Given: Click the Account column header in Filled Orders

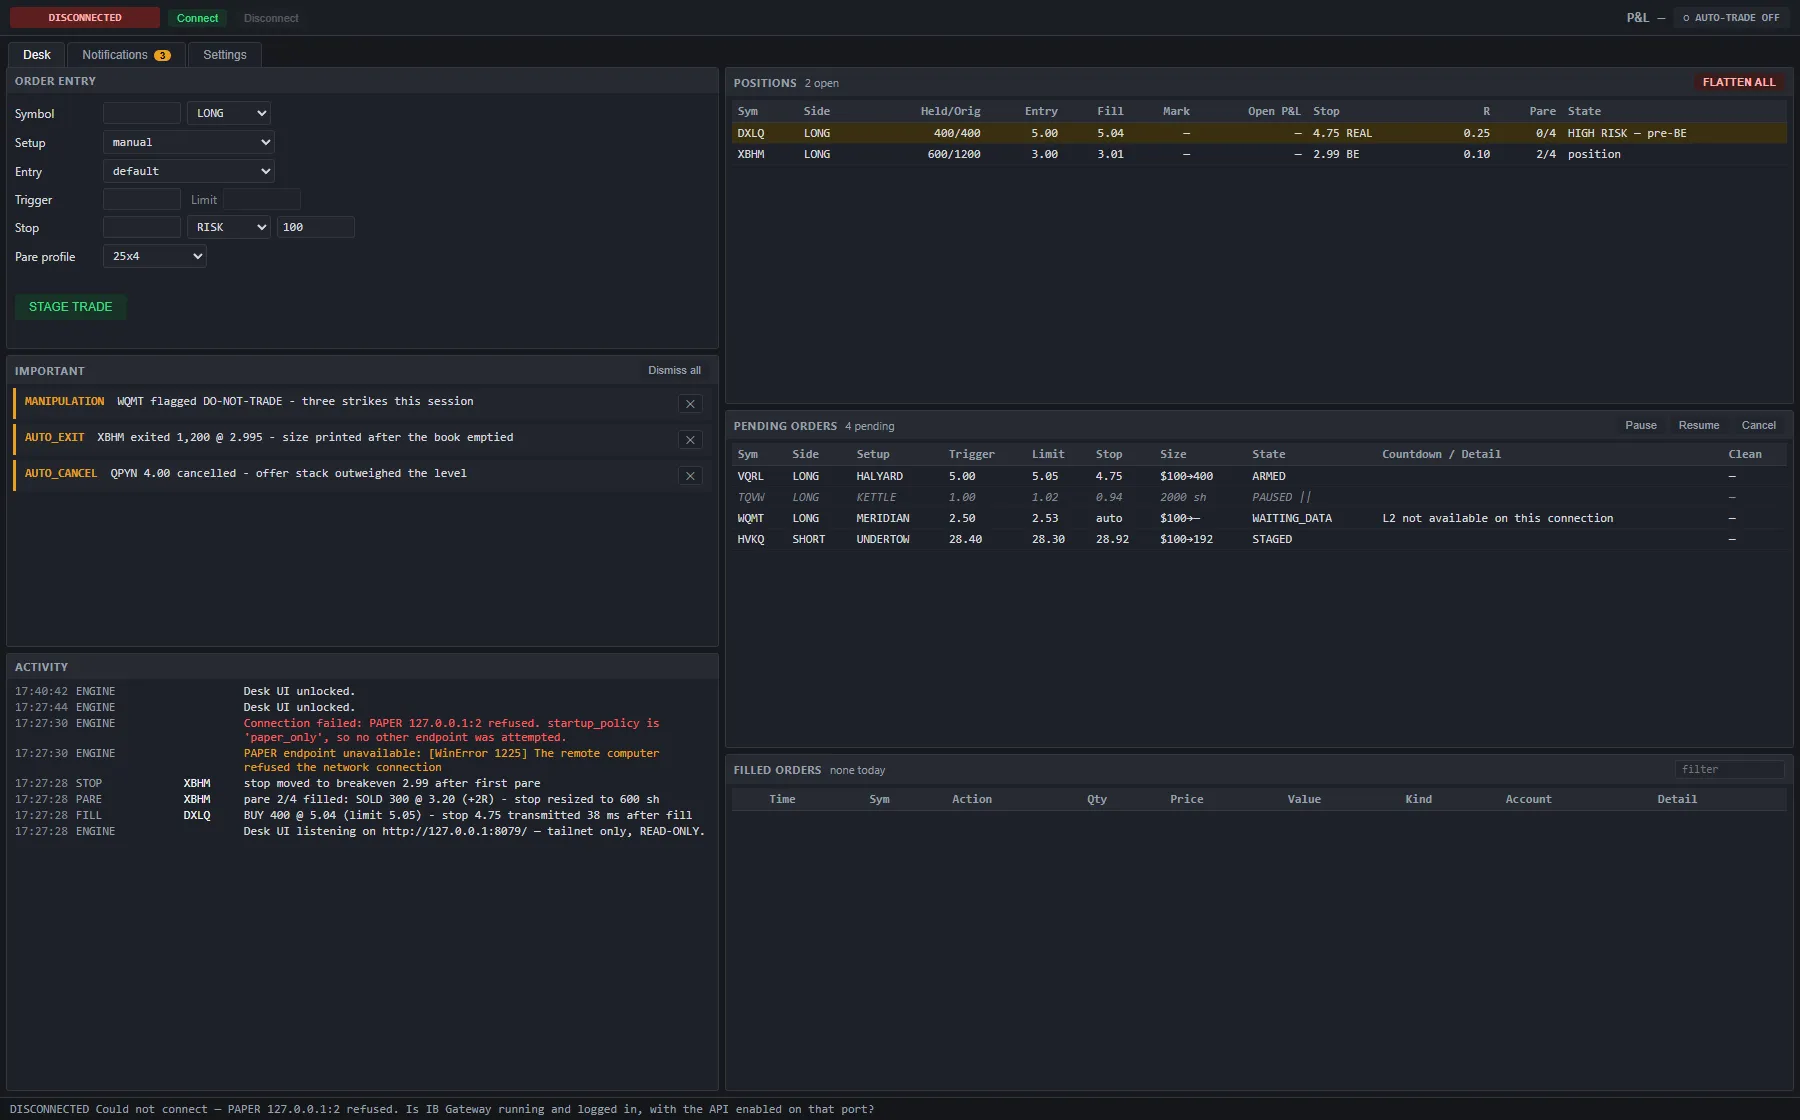Looking at the screenshot, I should 1528,799.
